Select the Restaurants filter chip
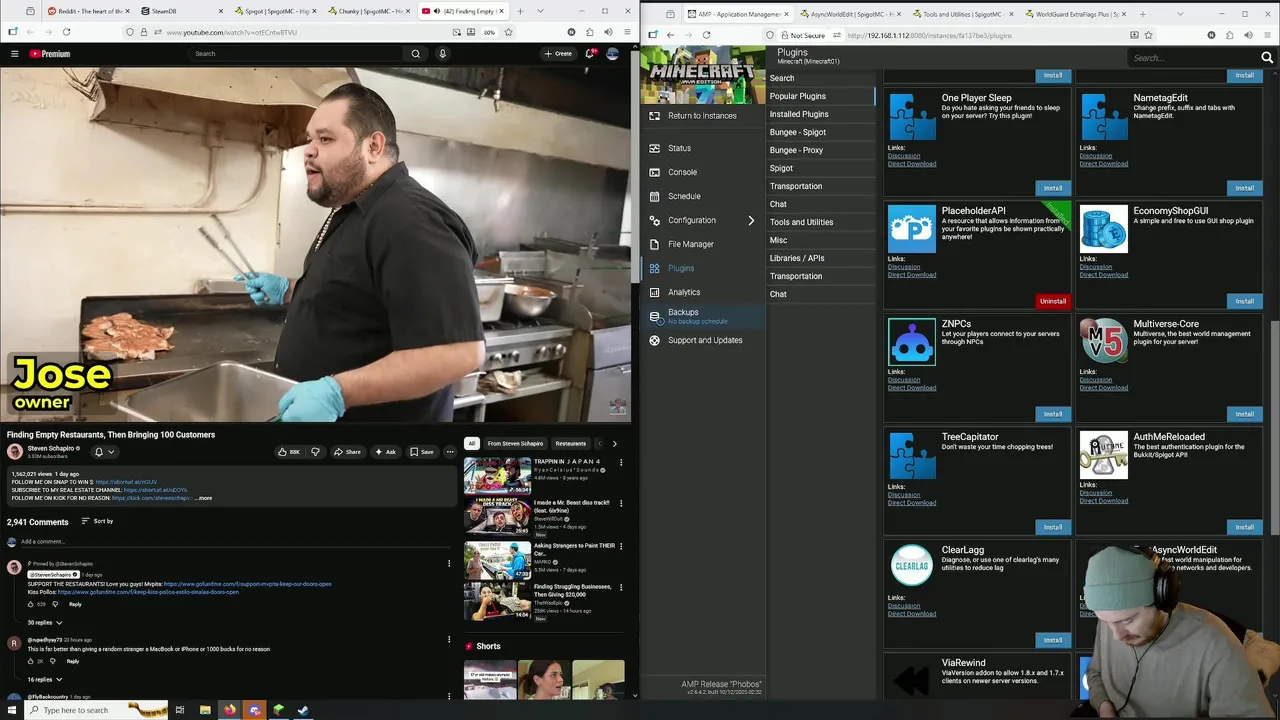 pos(571,443)
